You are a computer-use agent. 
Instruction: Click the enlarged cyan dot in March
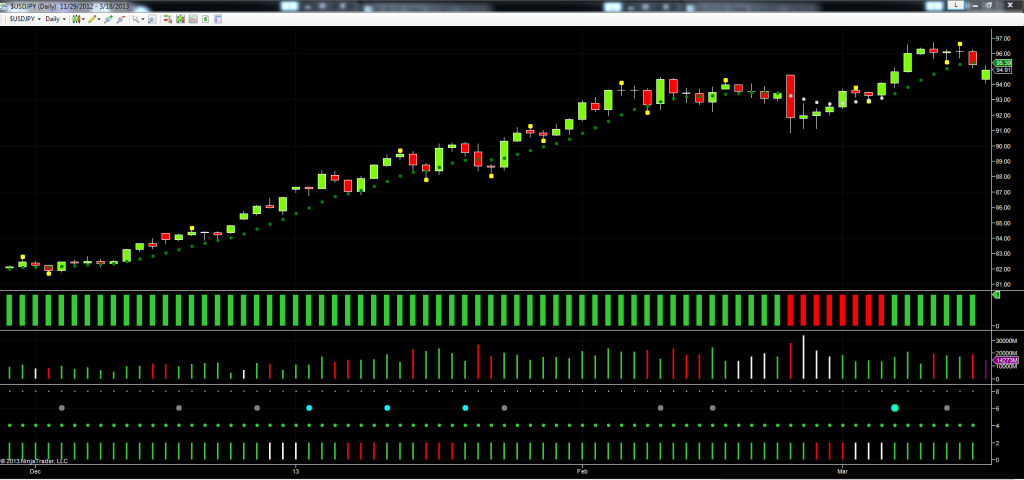pyautogui.click(x=895, y=408)
